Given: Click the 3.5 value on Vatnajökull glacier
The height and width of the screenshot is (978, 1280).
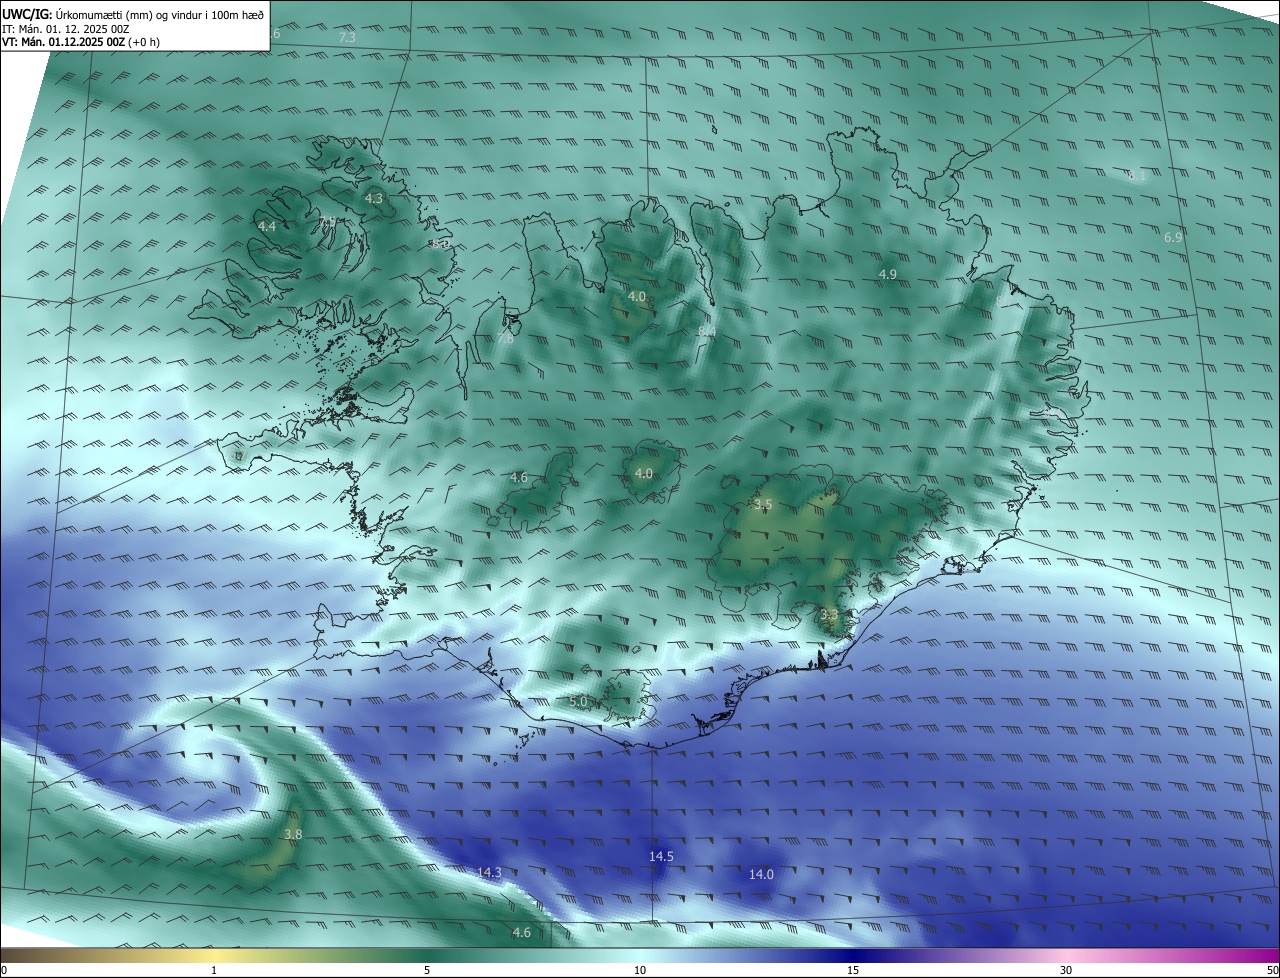Looking at the screenshot, I should click(x=763, y=505).
